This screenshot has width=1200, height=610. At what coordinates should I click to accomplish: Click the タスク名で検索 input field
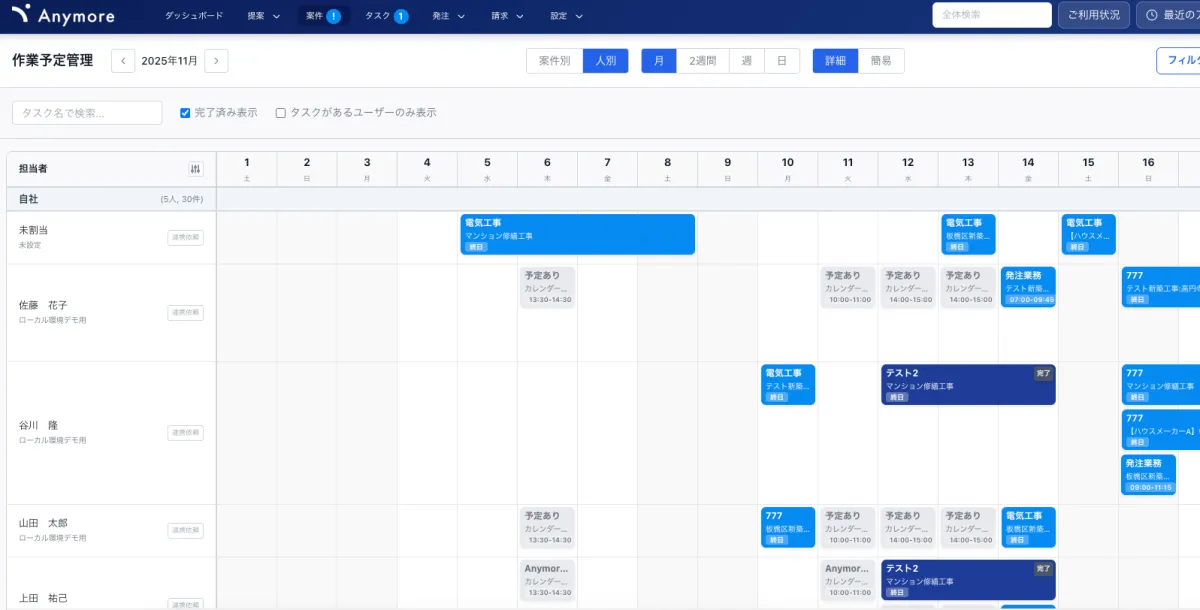[x=87, y=113]
